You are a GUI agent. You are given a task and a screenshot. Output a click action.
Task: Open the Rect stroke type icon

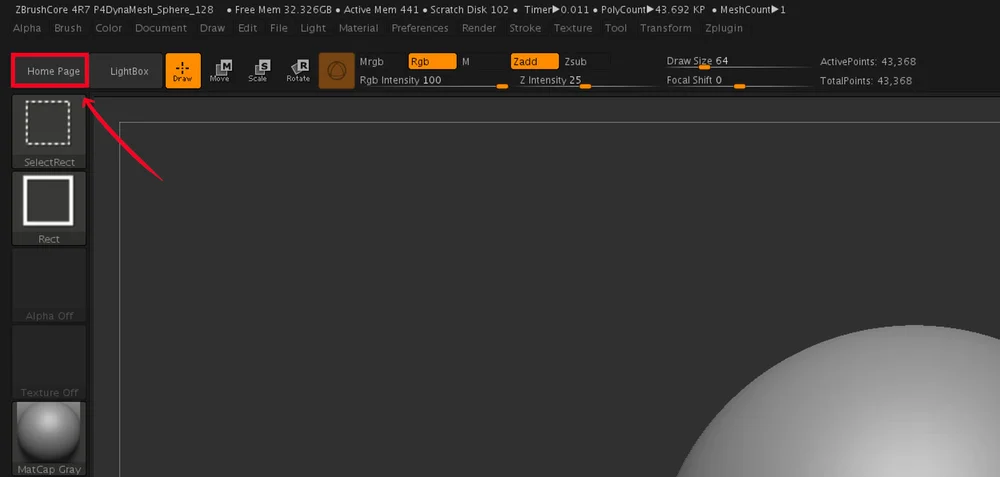(49, 209)
